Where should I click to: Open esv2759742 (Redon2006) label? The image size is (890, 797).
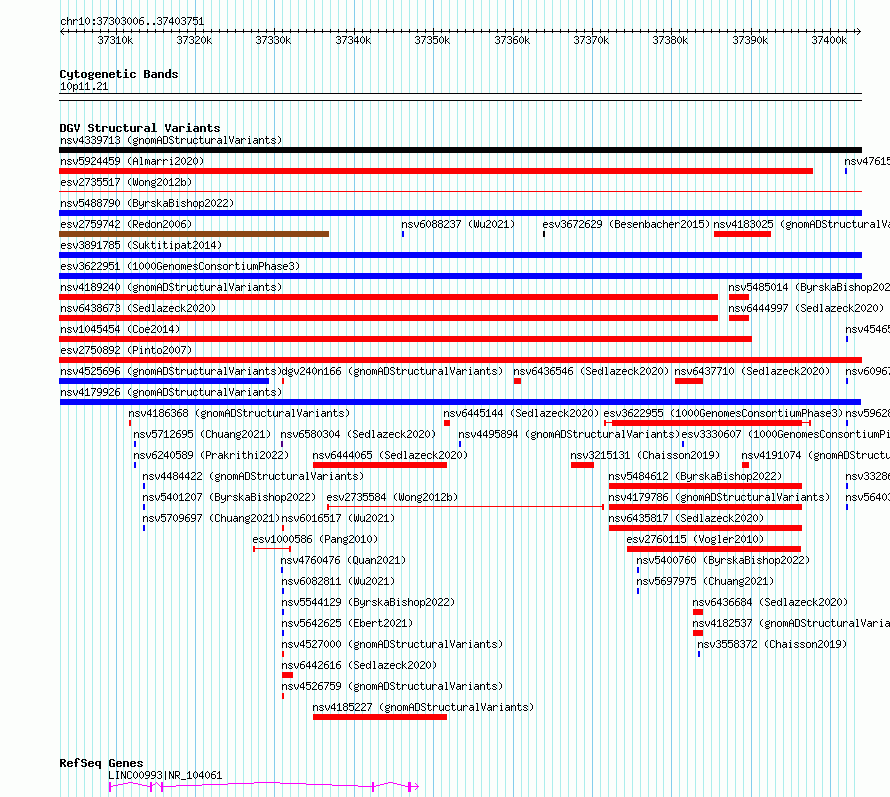coord(126,224)
